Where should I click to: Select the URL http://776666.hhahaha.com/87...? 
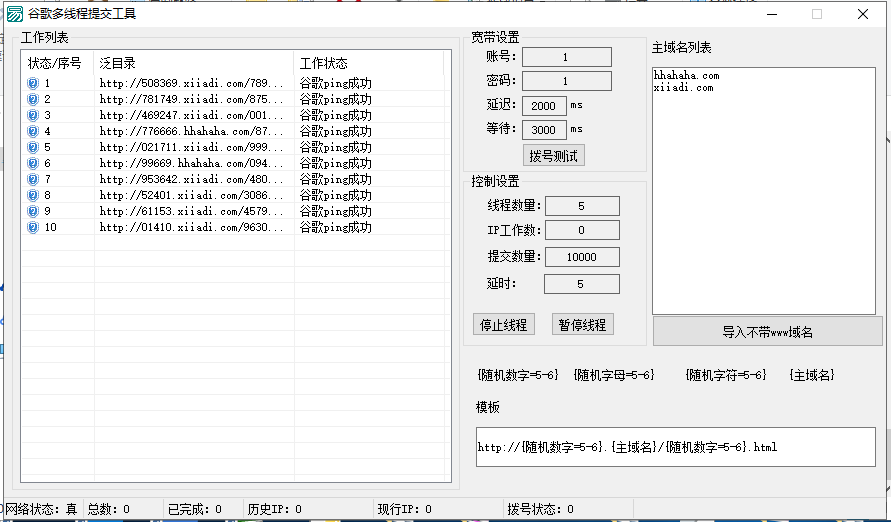191,131
